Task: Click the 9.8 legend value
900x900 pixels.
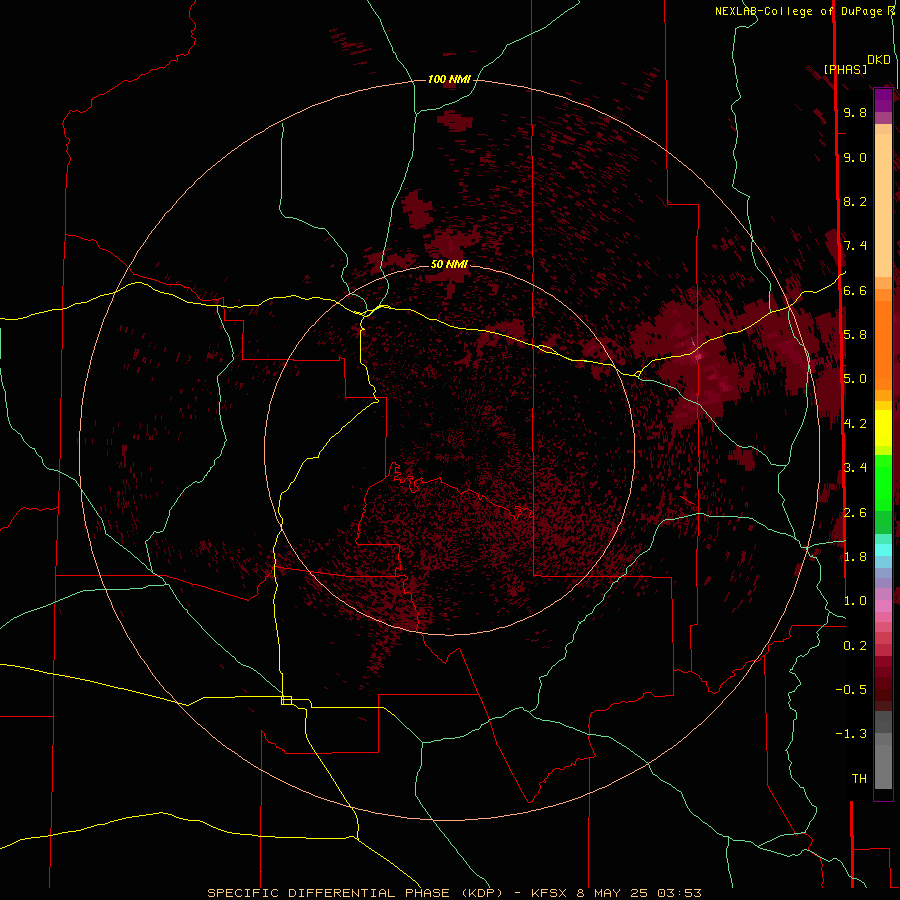Action: pos(855,112)
